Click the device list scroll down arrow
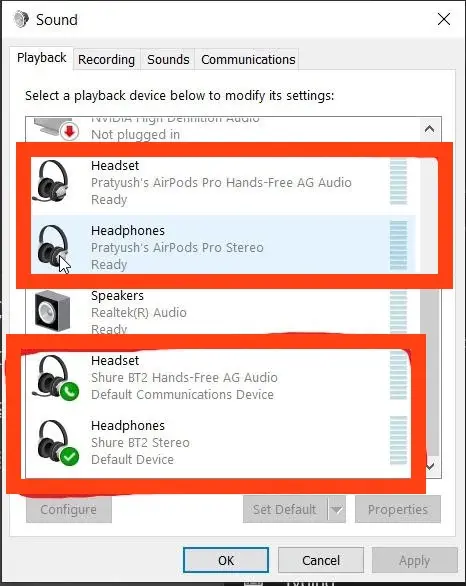466x586 pixels. pos(430,466)
